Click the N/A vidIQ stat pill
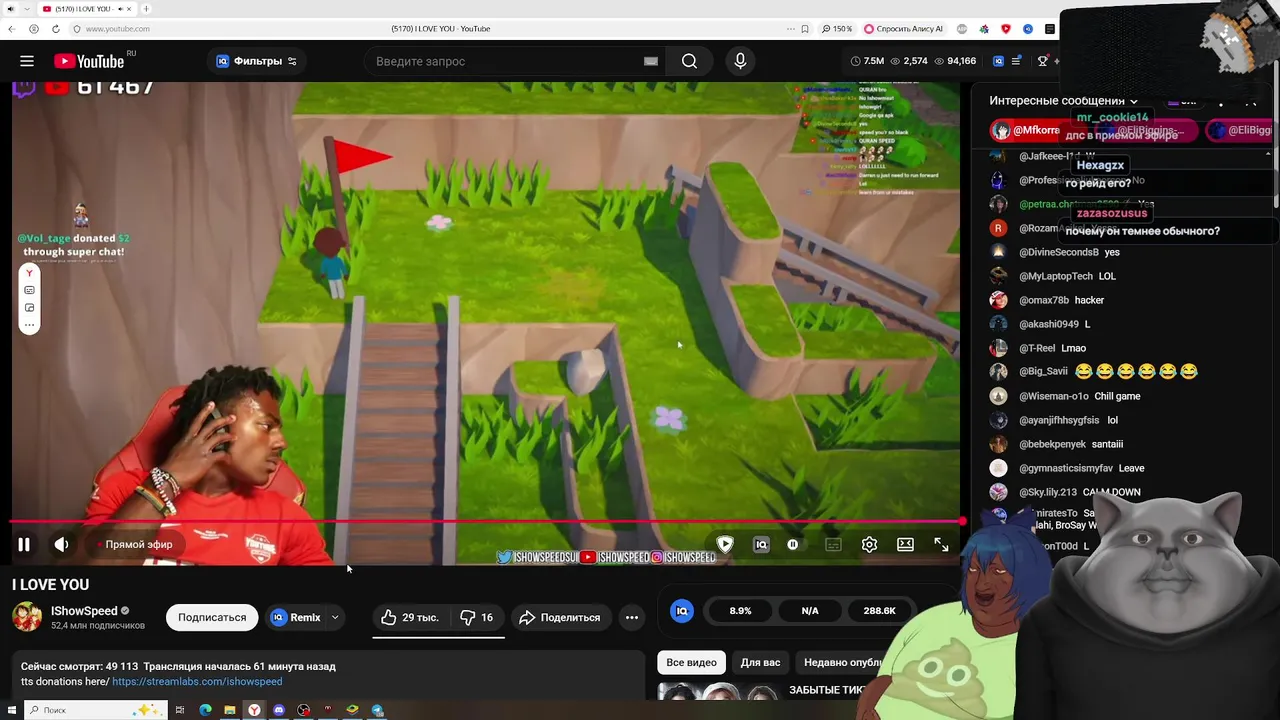 click(810, 610)
